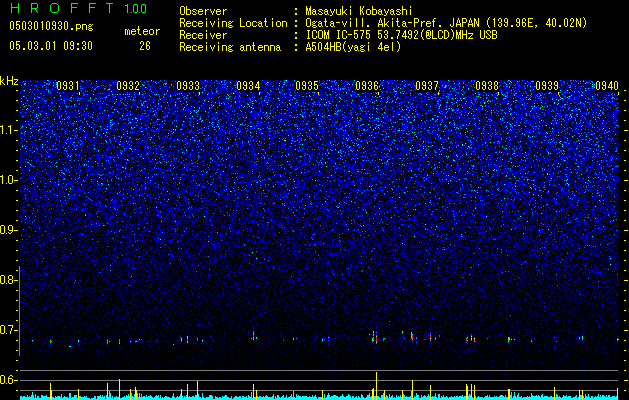The height and width of the screenshot is (400, 629).
Task: Click the Receiving Location label
Action: point(233,23)
